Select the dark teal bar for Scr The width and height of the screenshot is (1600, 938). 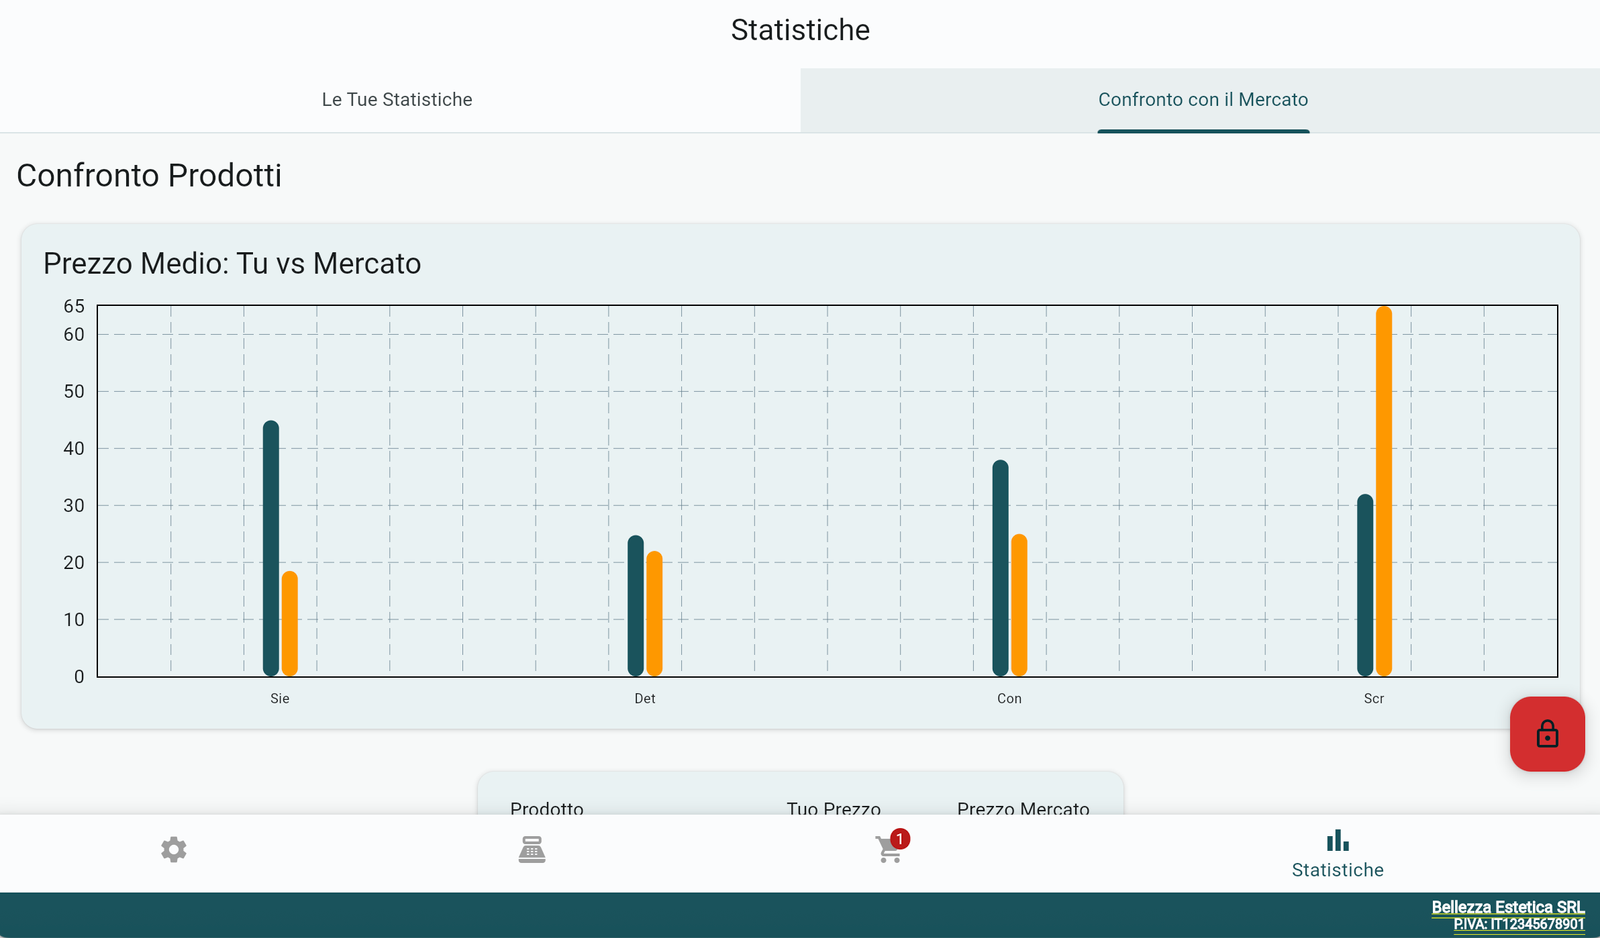point(1365,585)
